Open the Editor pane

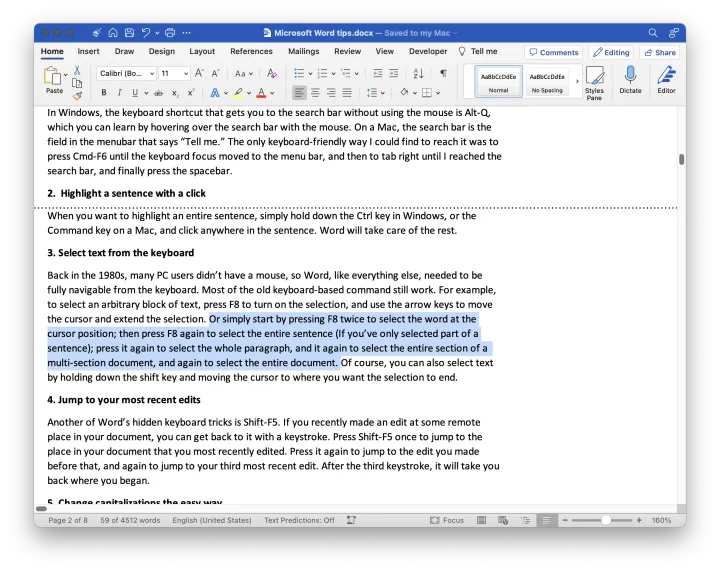[666, 80]
